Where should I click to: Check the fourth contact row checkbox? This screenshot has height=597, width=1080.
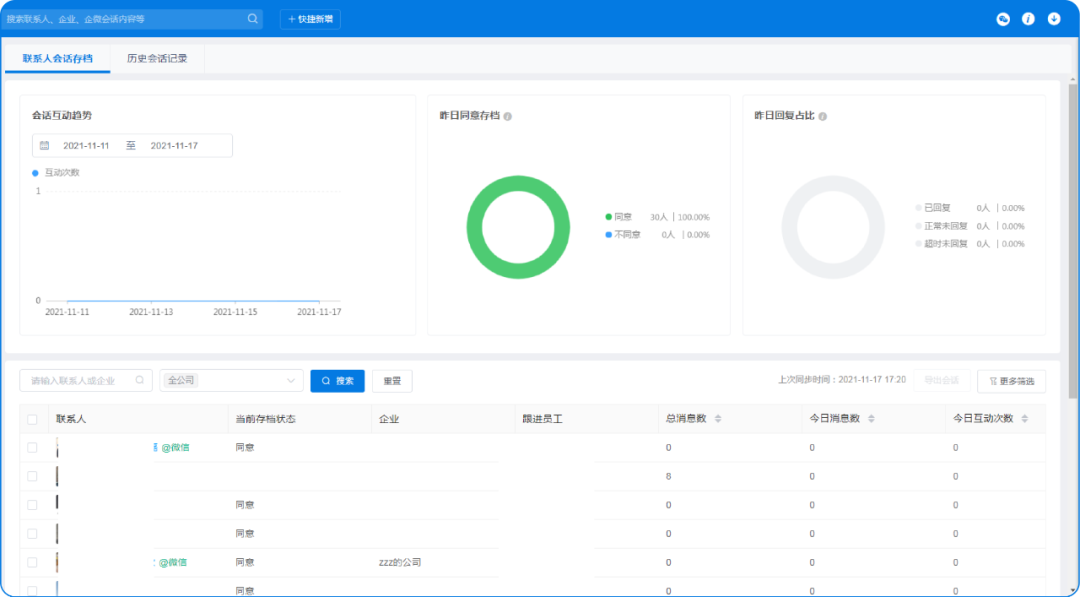pos(32,534)
